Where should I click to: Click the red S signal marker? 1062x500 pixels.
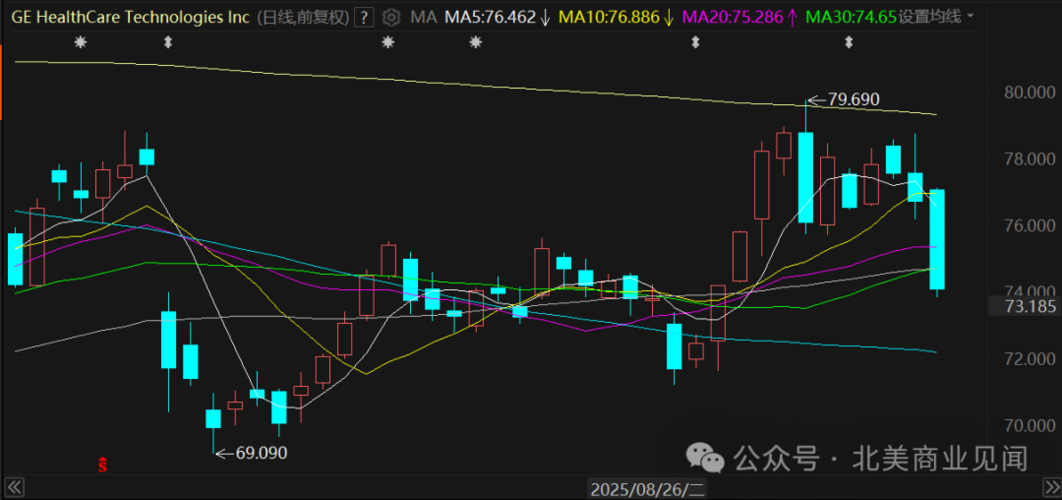coord(102,464)
